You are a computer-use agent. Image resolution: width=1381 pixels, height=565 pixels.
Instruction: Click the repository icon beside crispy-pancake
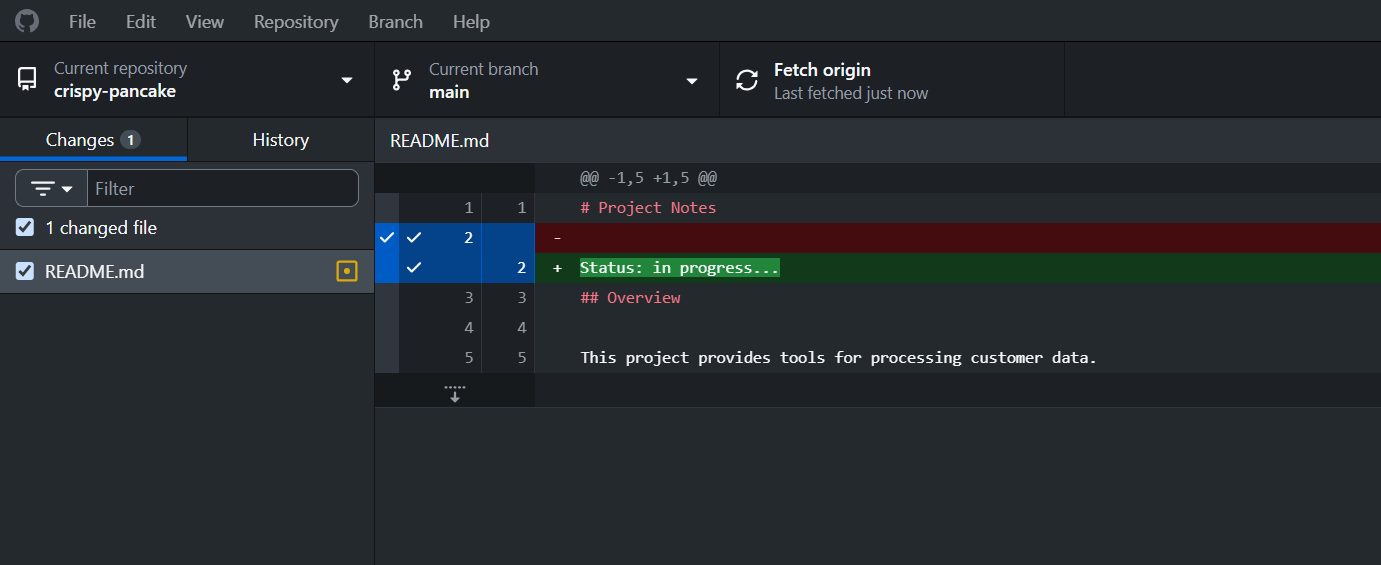27,80
